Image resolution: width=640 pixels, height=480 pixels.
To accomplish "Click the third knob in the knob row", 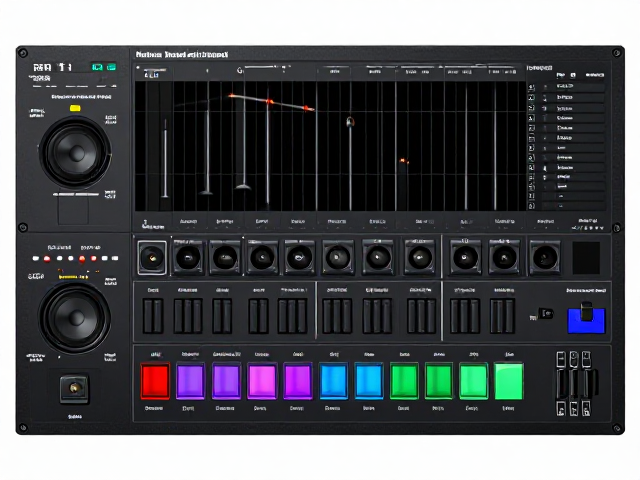I will 225,258.
